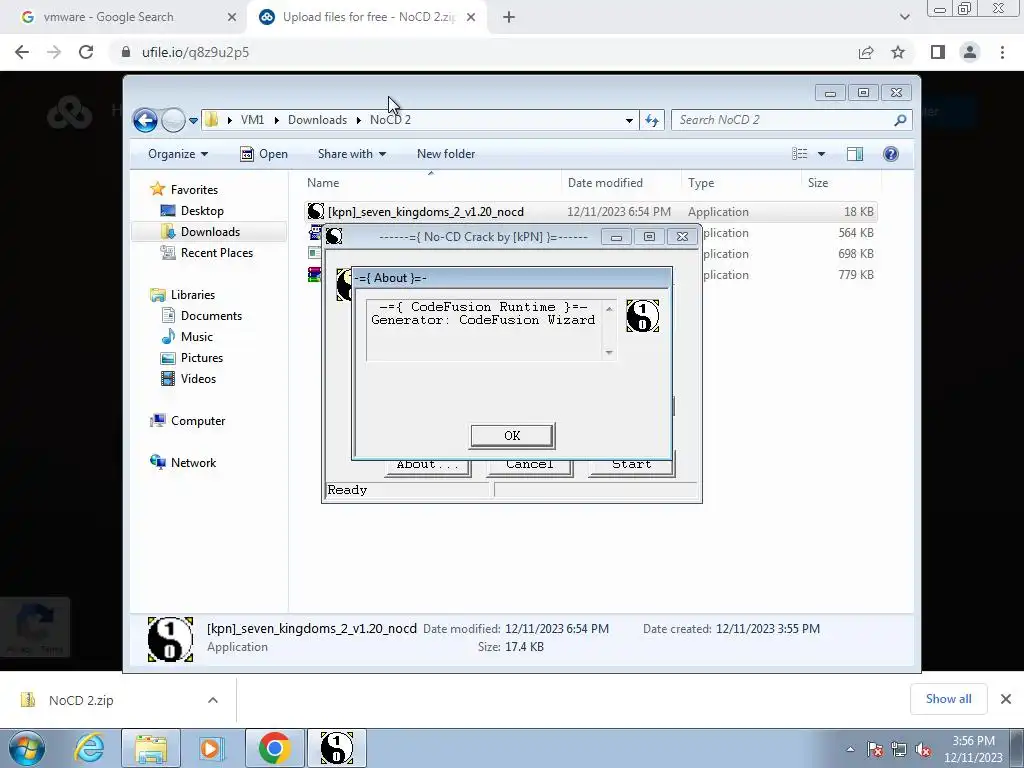Sort by Size column header
The image size is (1024, 768).
tap(841, 183)
